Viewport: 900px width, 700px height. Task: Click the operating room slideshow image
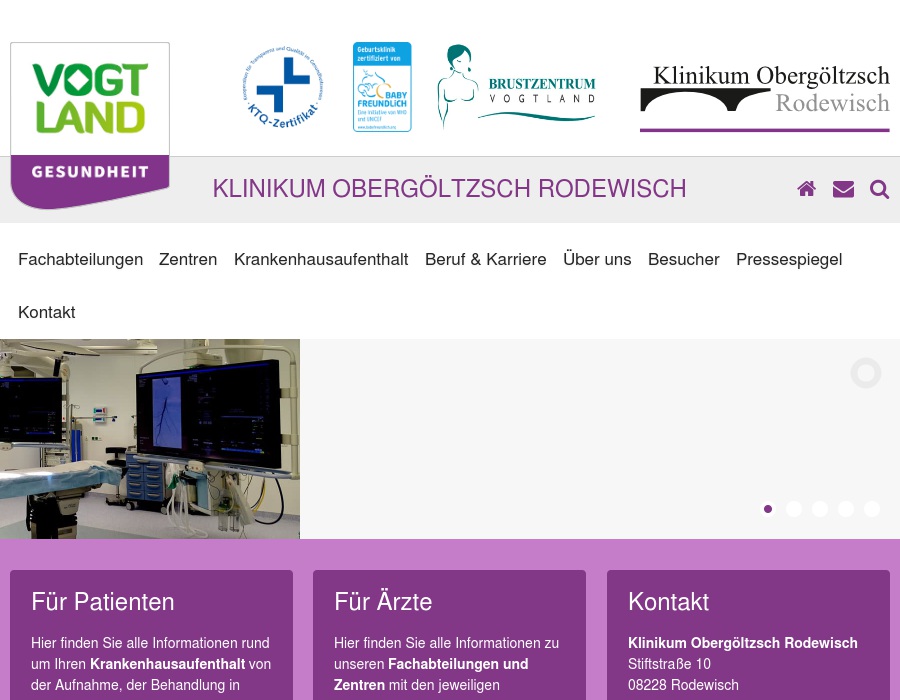coord(150,439)
